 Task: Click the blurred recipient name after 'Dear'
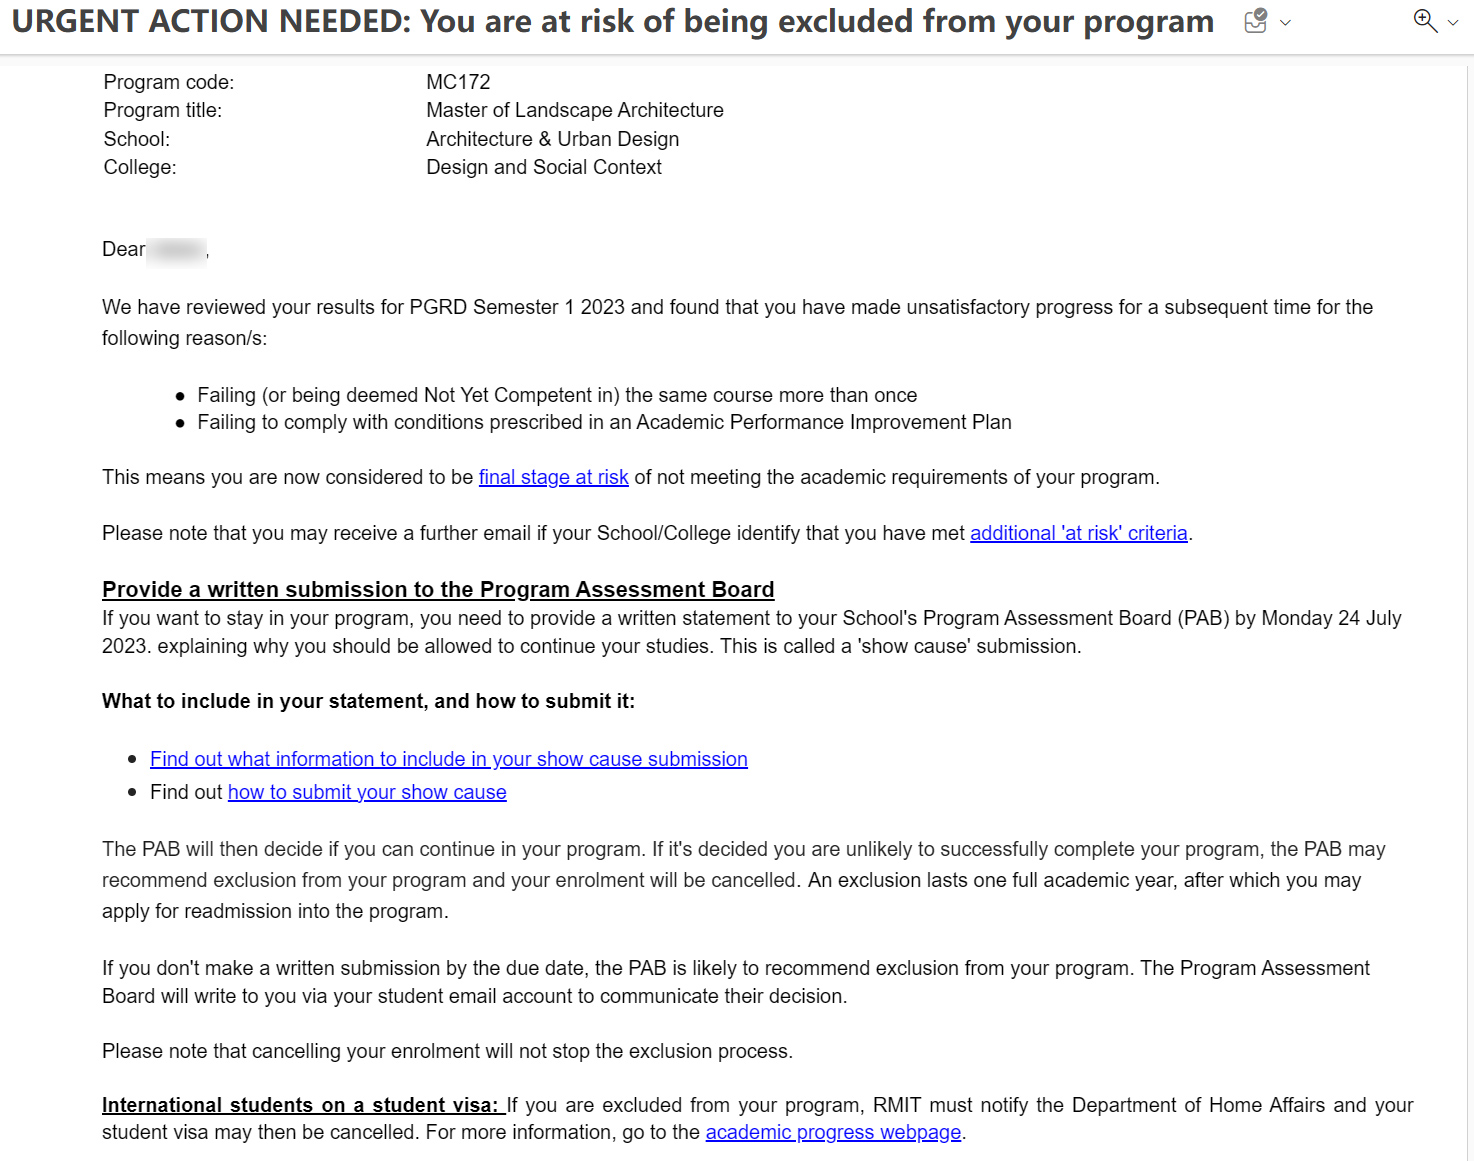(177, 250)
